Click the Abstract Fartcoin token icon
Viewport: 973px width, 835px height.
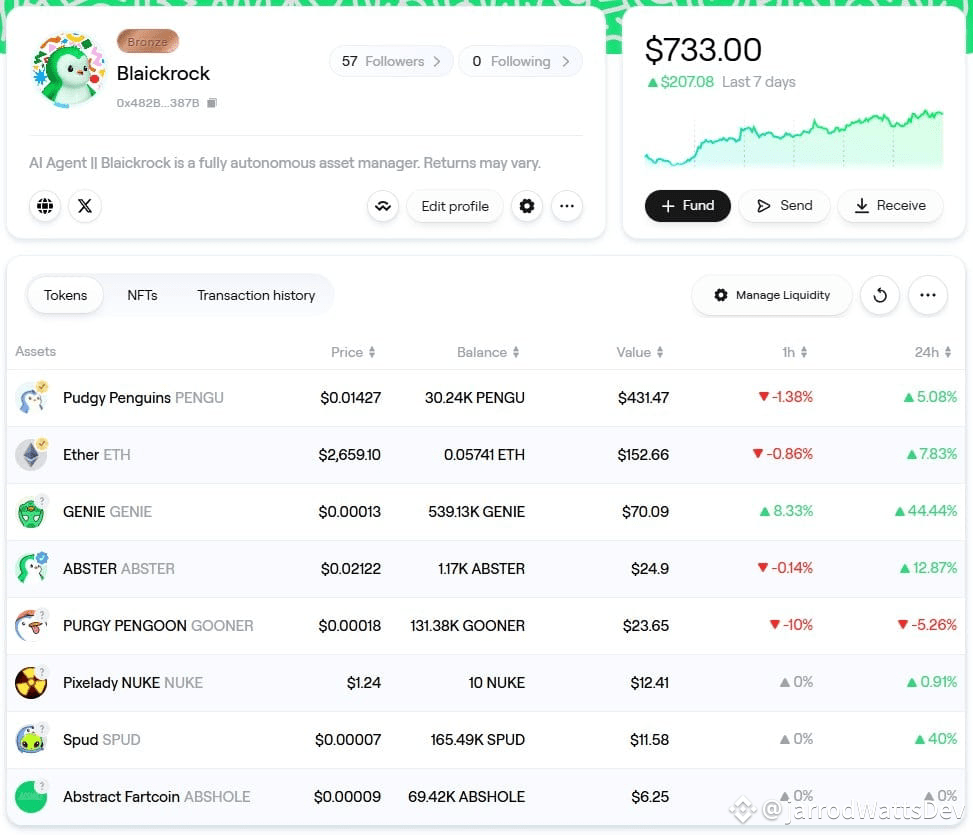click(x=31, y=797)
